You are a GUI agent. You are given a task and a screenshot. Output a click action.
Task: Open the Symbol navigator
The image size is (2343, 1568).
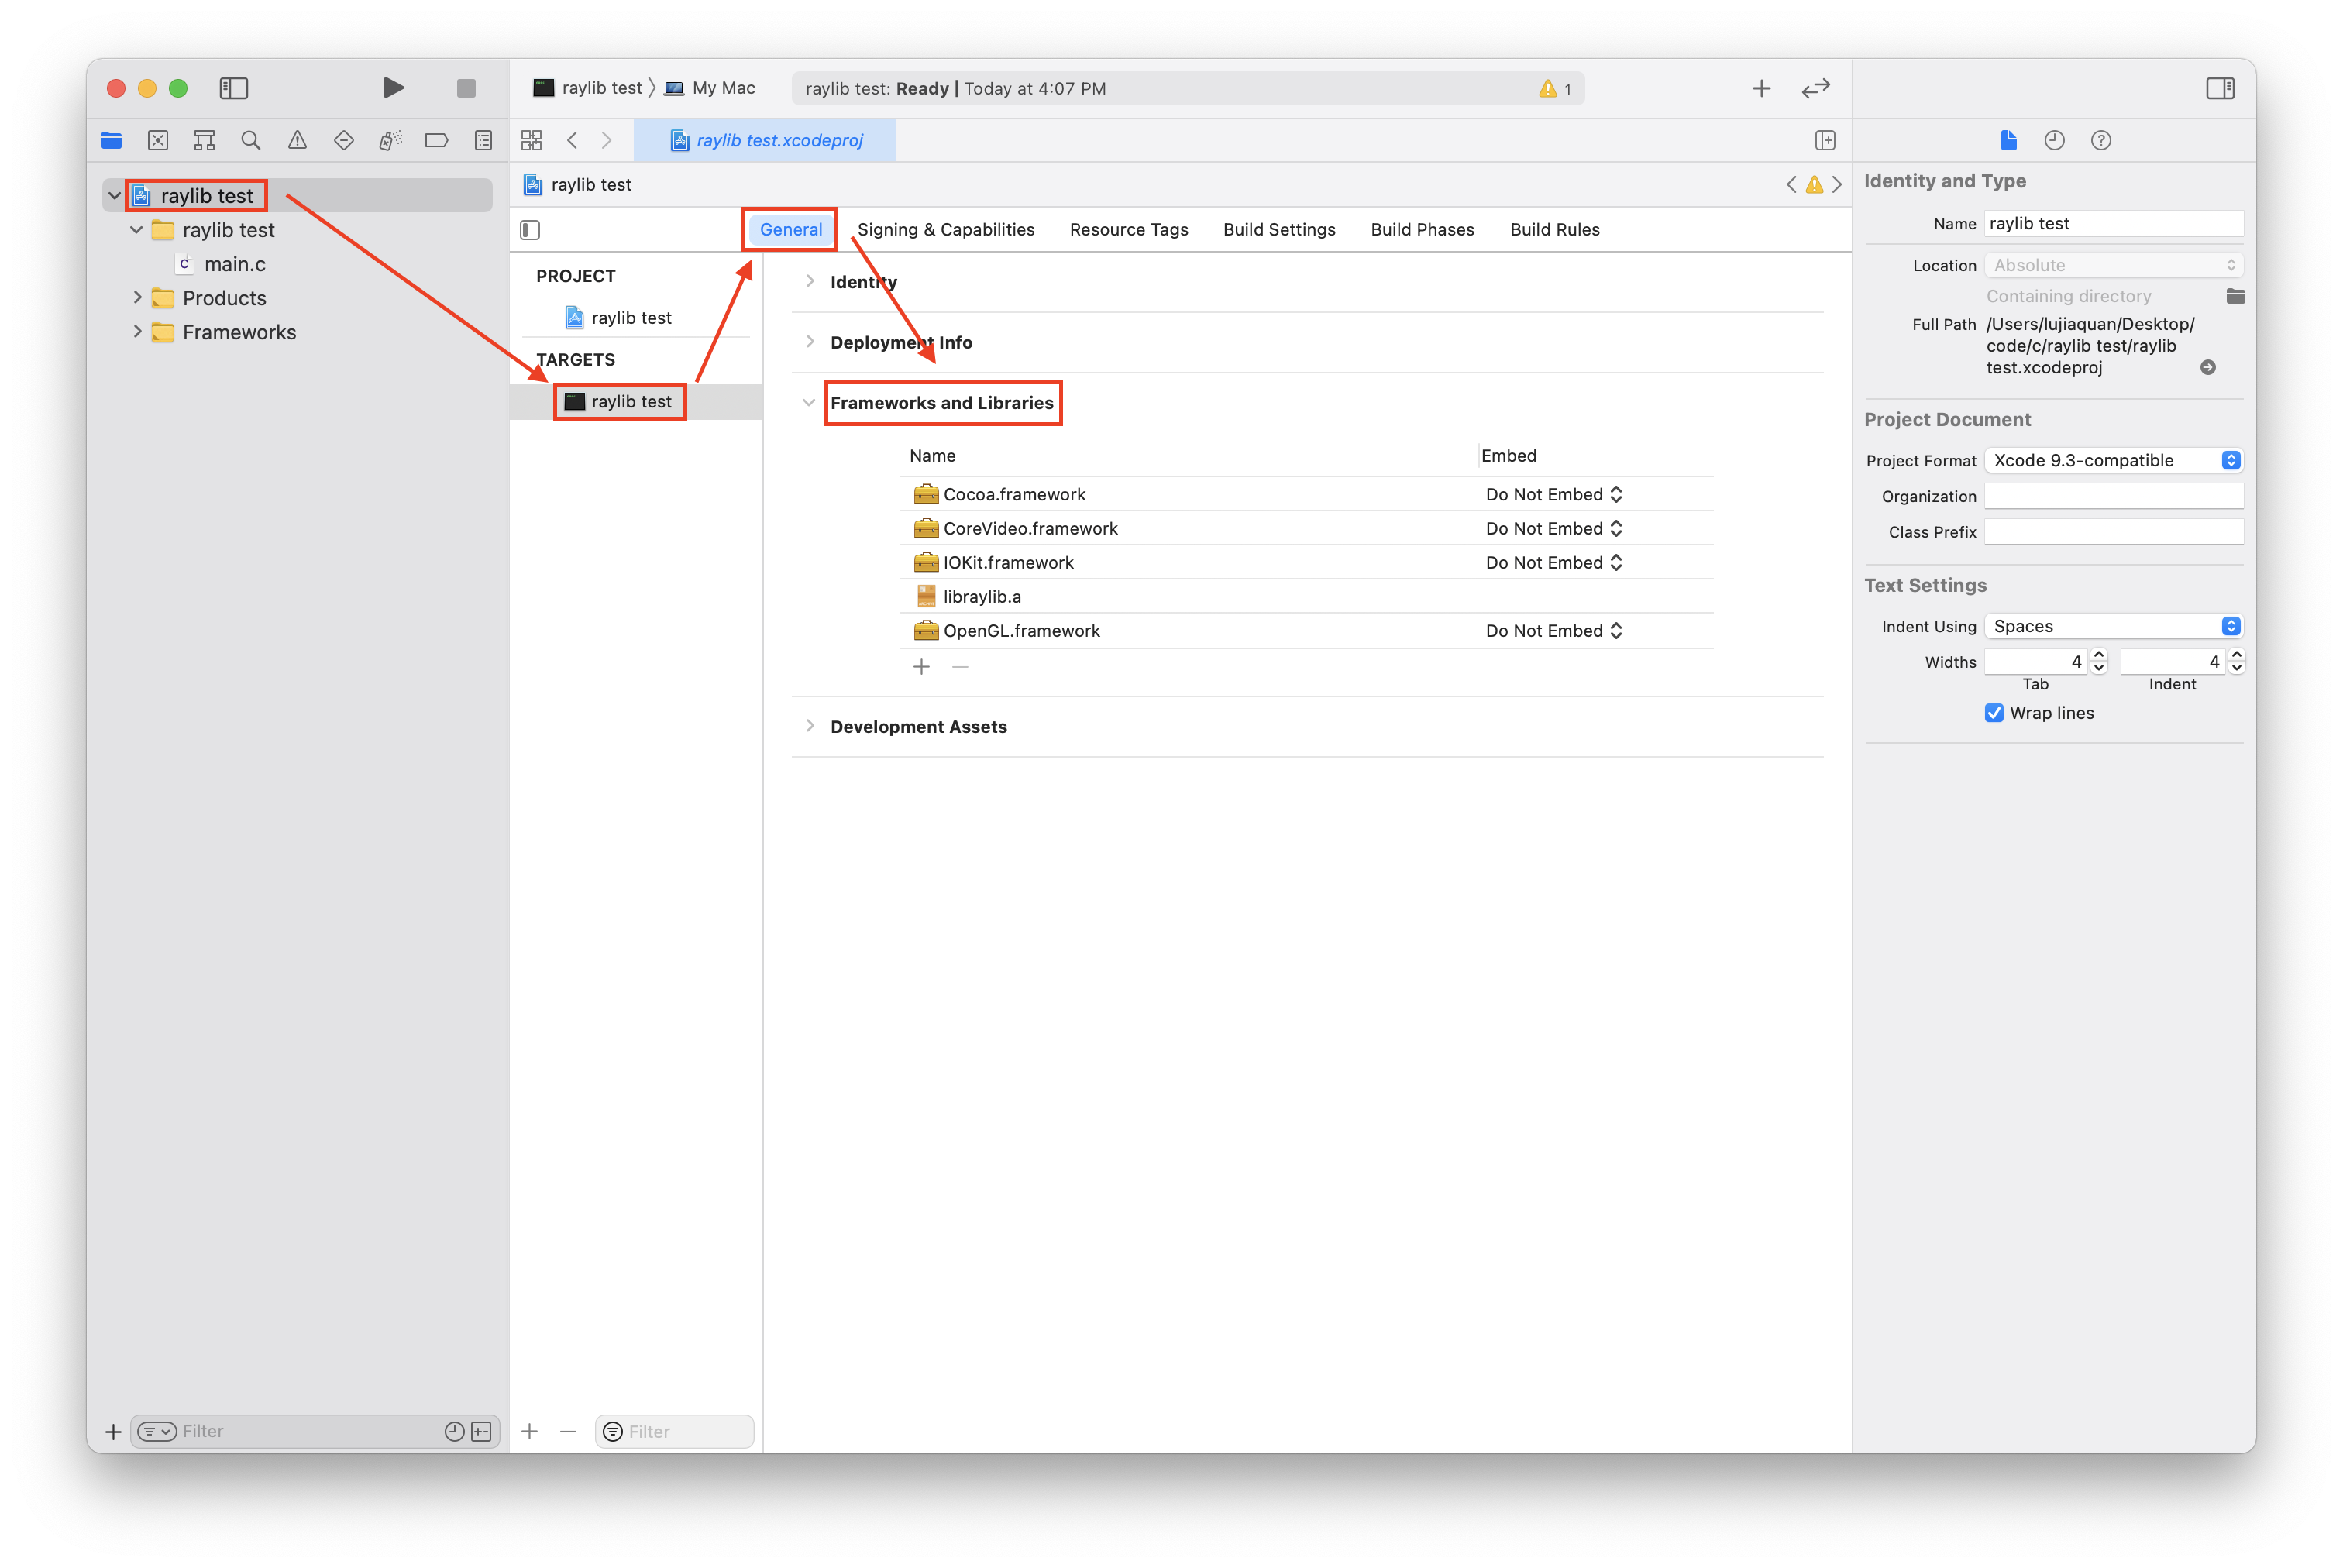point(204,140)
